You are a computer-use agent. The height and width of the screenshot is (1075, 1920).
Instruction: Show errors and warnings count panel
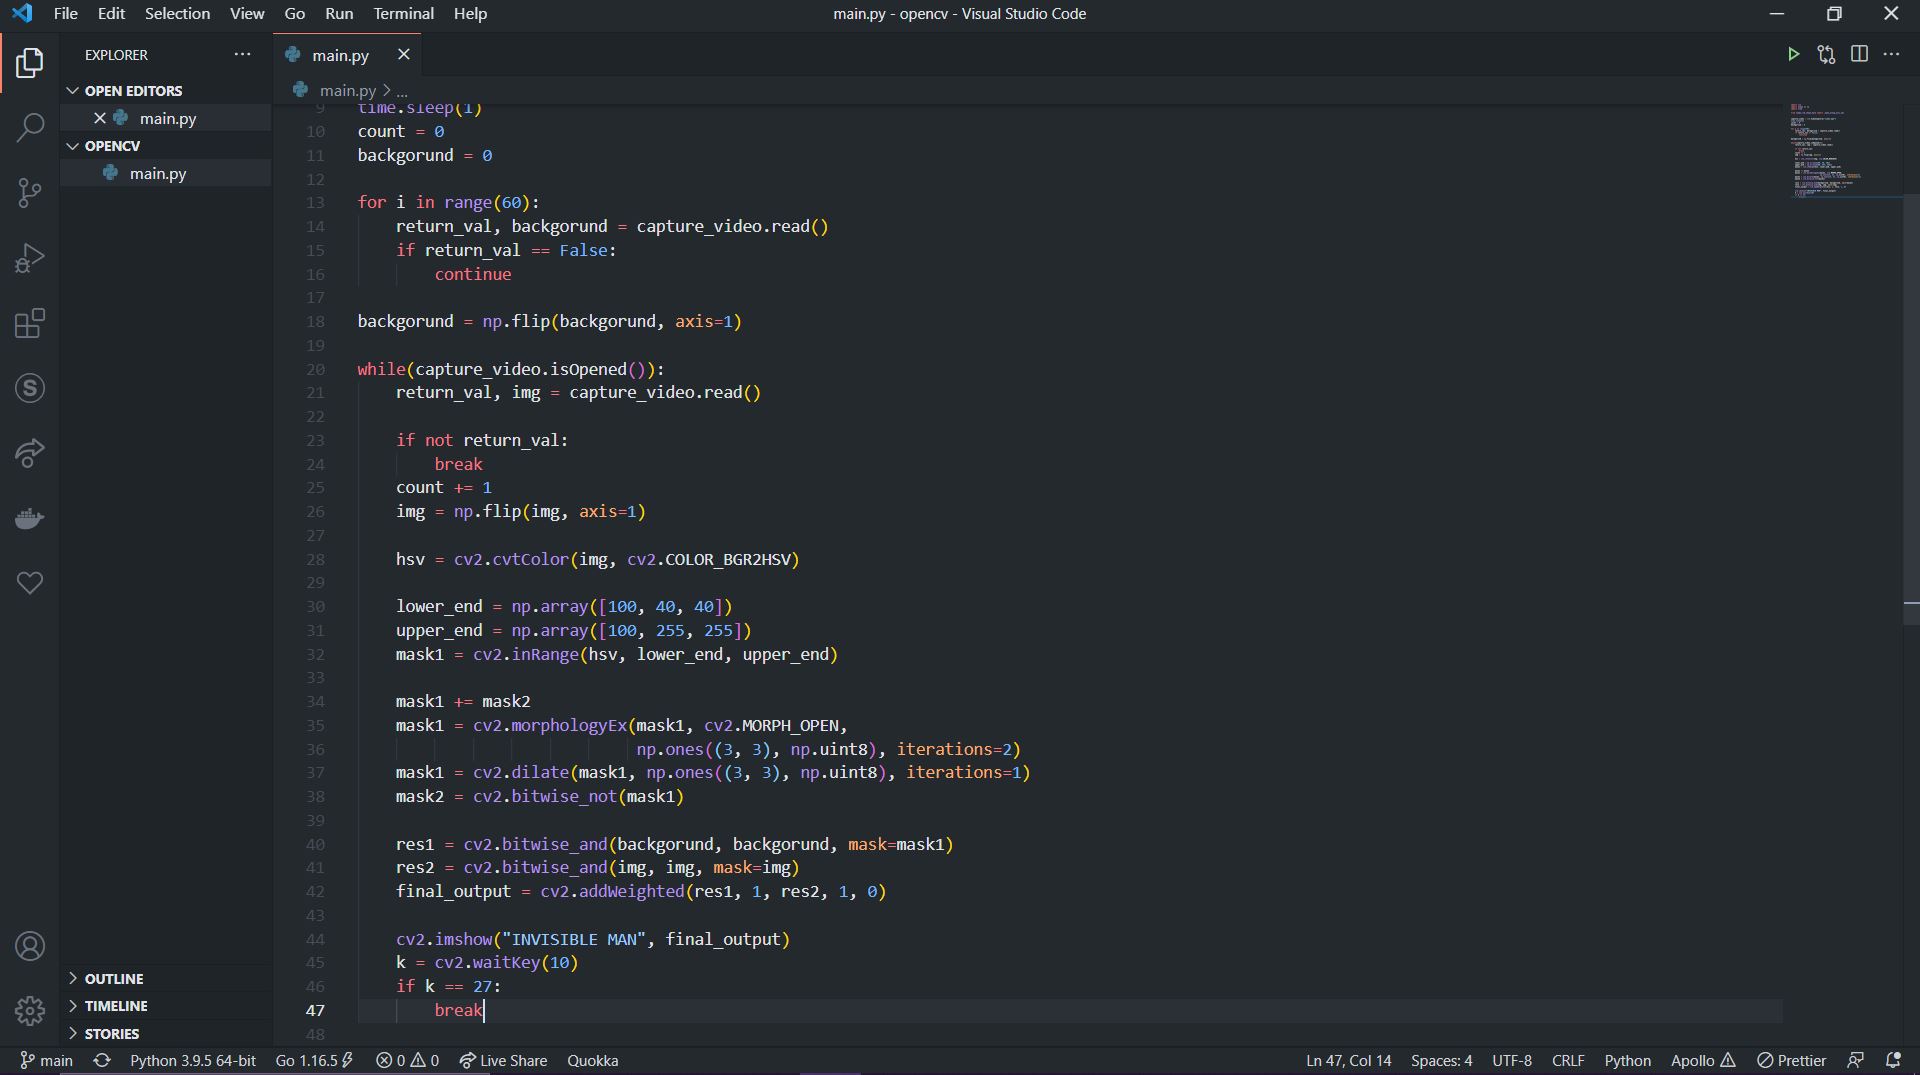pyautogui.click(x=407, y=1060)
